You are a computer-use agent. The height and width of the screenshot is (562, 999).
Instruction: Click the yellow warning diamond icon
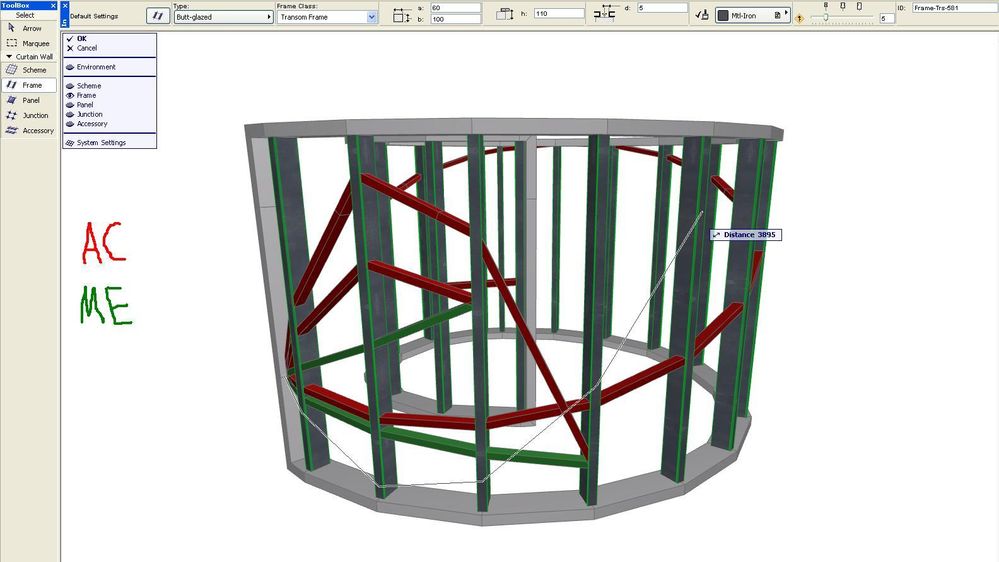tap(799, 18)
